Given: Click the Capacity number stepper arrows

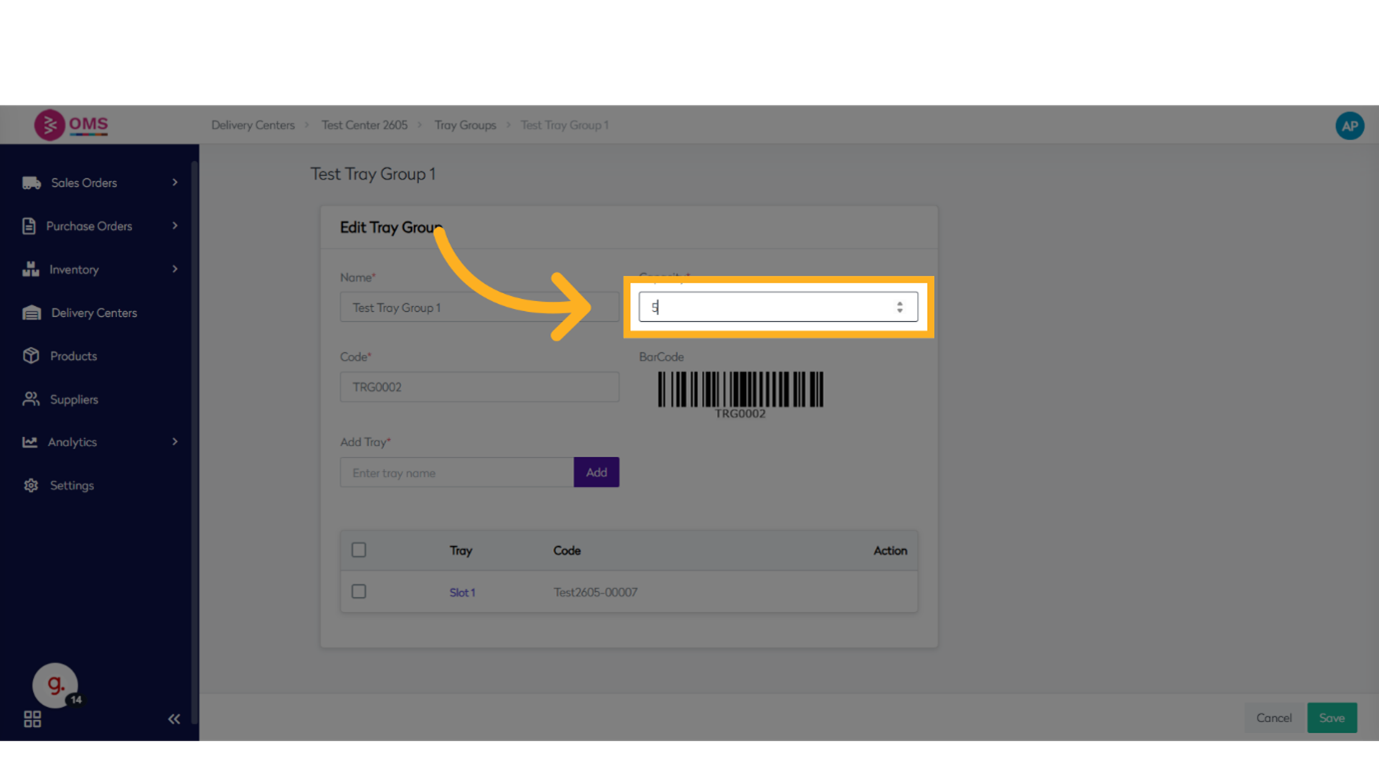Looking at the screenshot, I should 900,307.
